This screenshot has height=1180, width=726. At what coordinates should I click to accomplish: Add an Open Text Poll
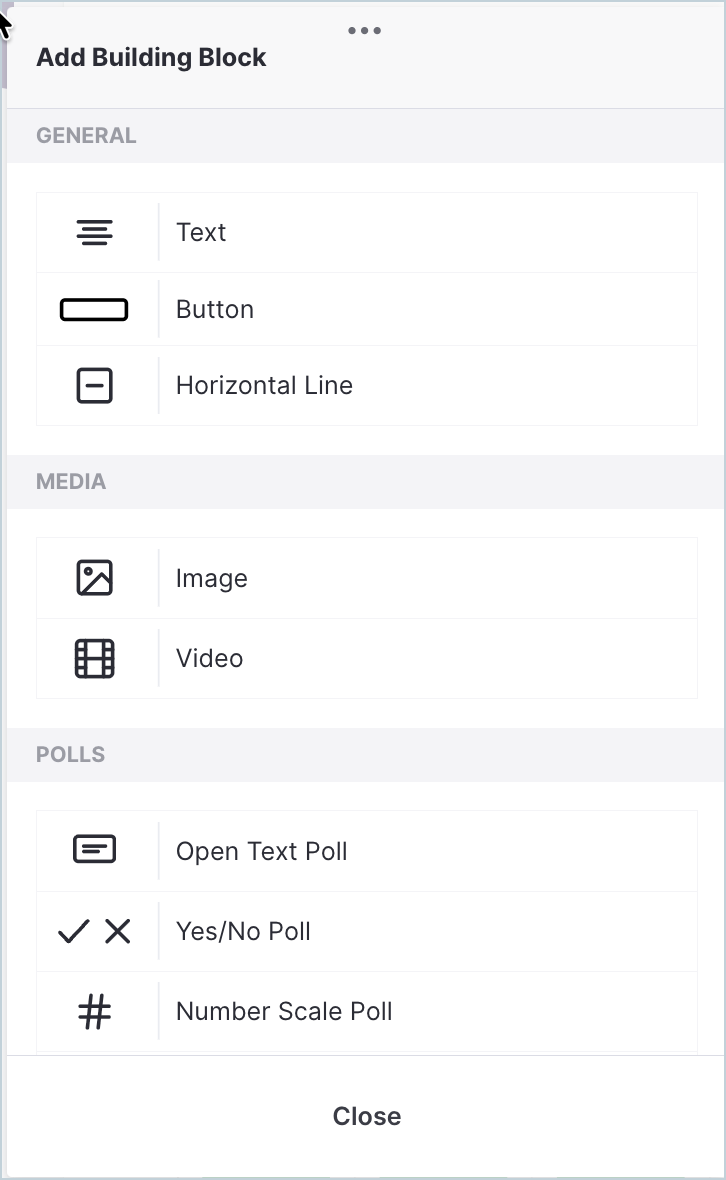(367, 851)
